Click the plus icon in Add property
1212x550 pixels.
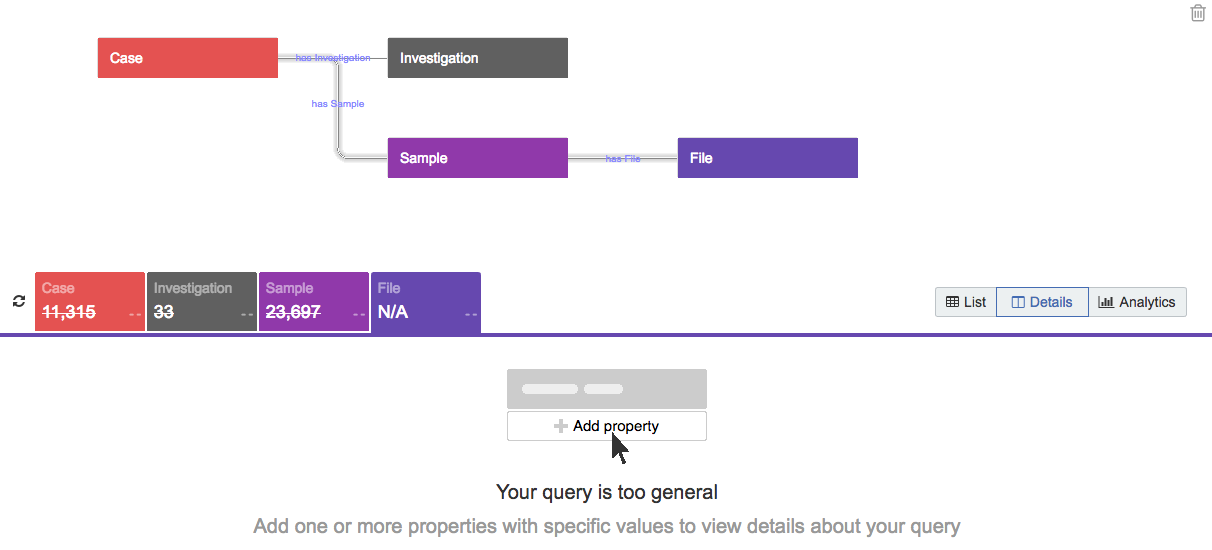coord(561,426)
